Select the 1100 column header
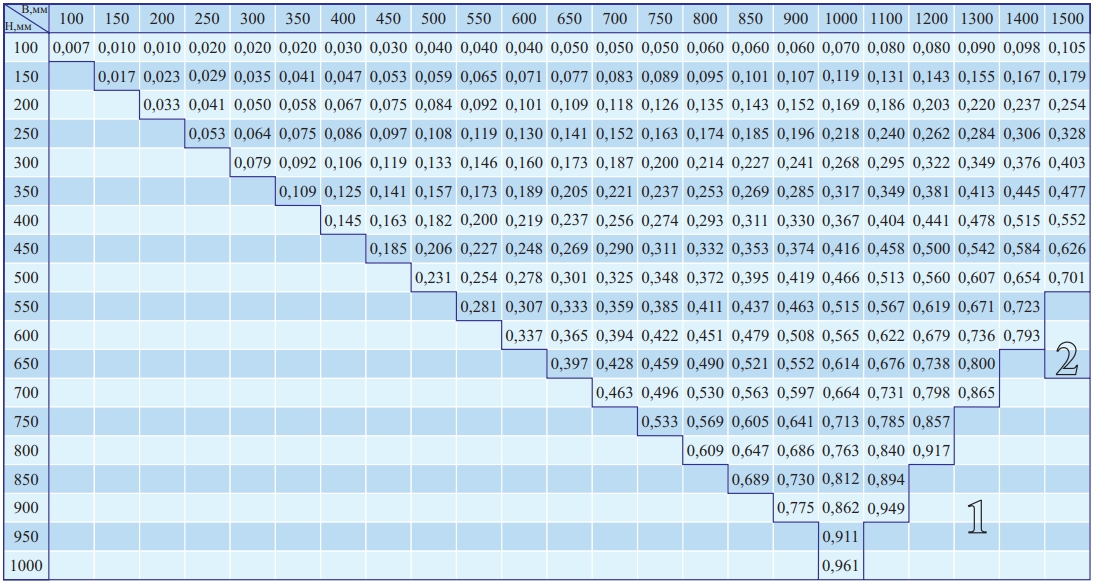Viewport: 1097px width, 583px height. pyautogui.click(x=885, y=20)
